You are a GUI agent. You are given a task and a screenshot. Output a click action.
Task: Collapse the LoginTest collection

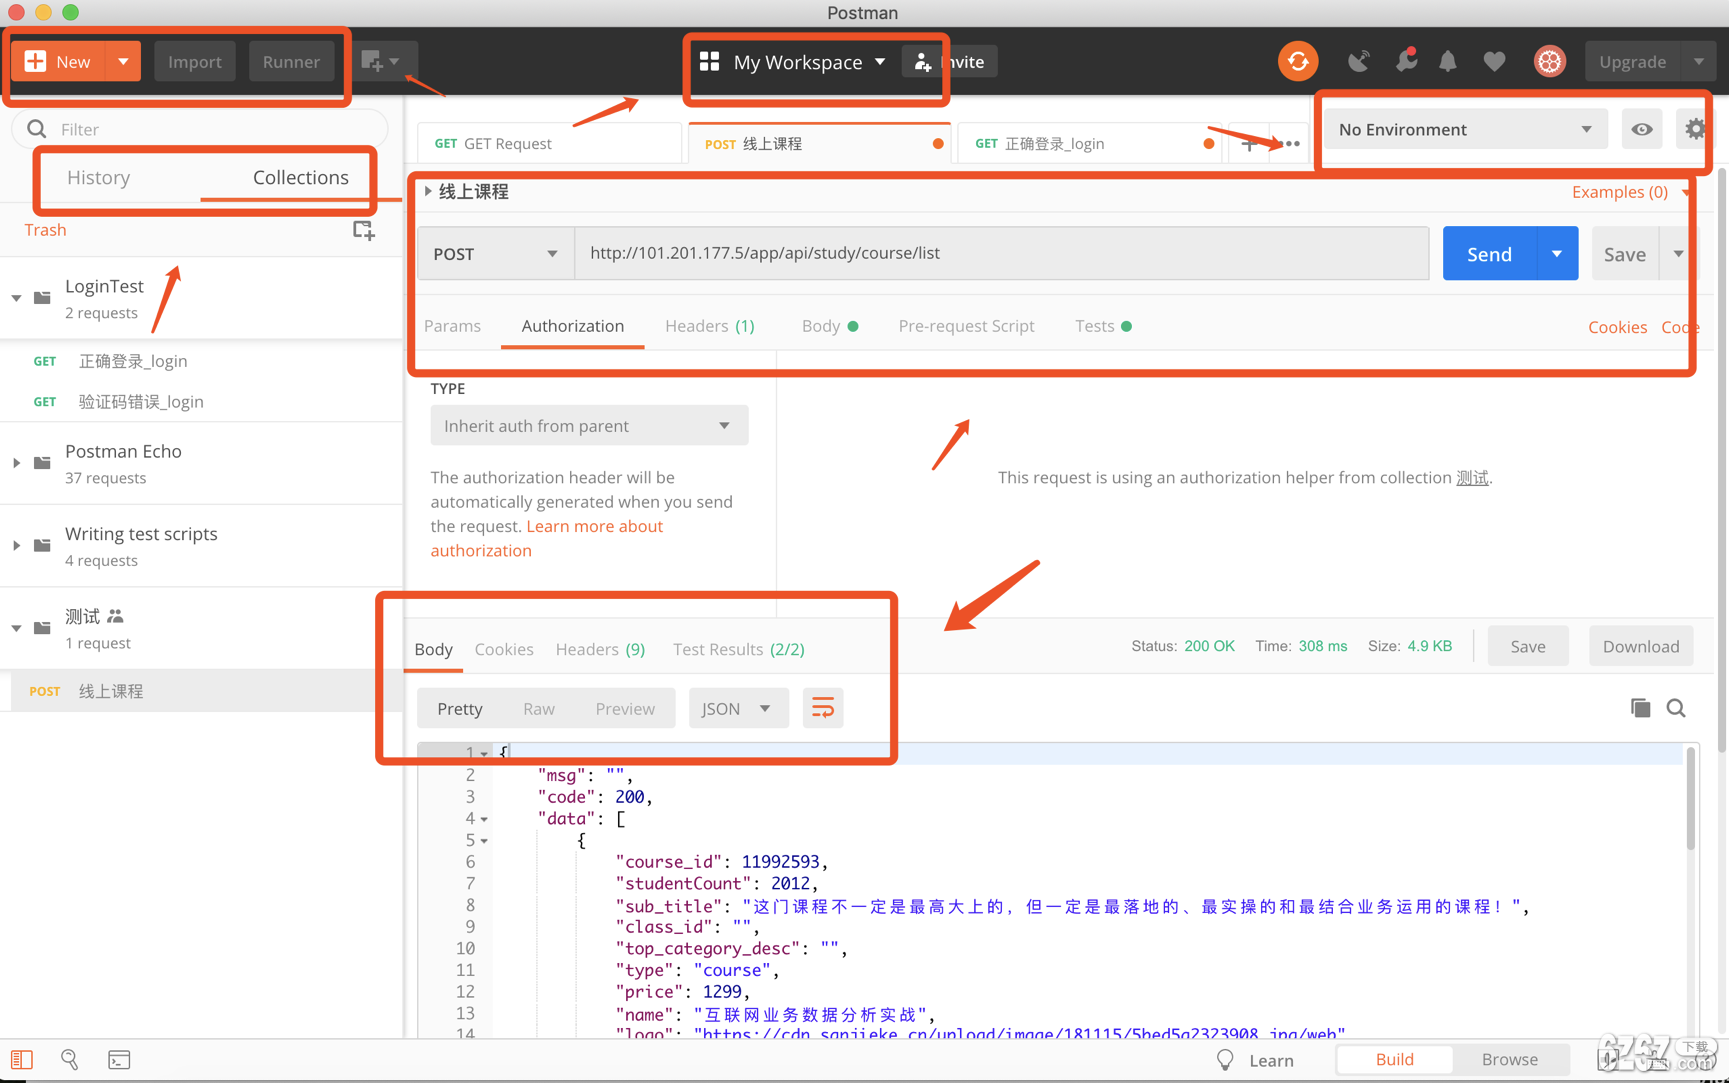tap(17, 298)
